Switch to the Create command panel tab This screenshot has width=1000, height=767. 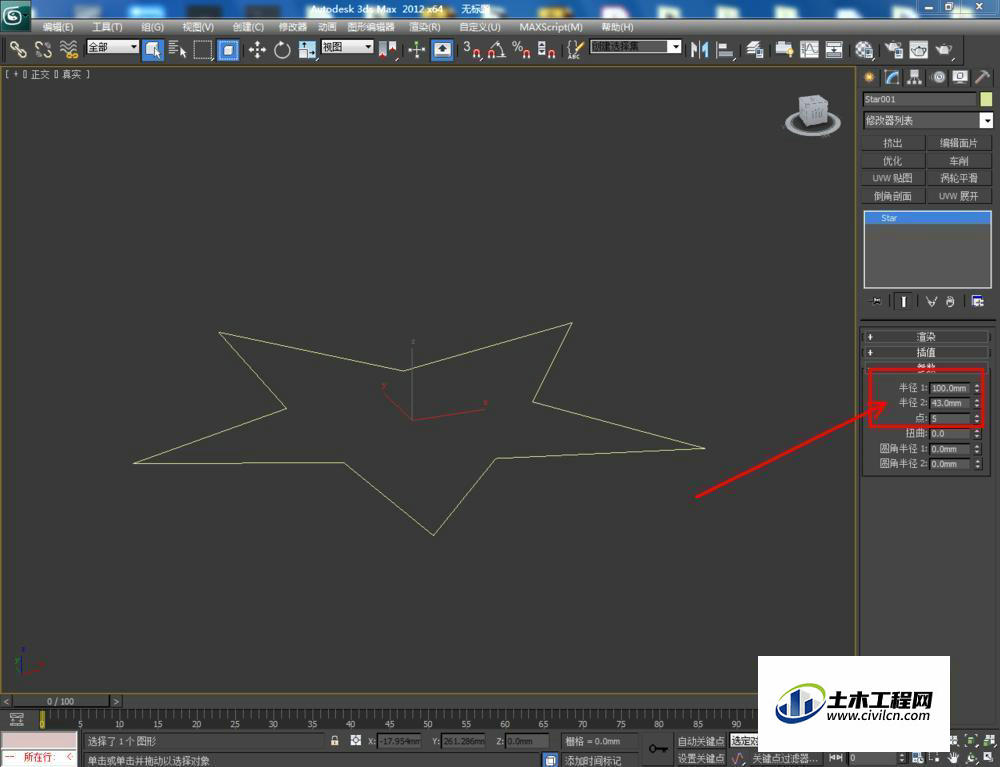(869, 77)
